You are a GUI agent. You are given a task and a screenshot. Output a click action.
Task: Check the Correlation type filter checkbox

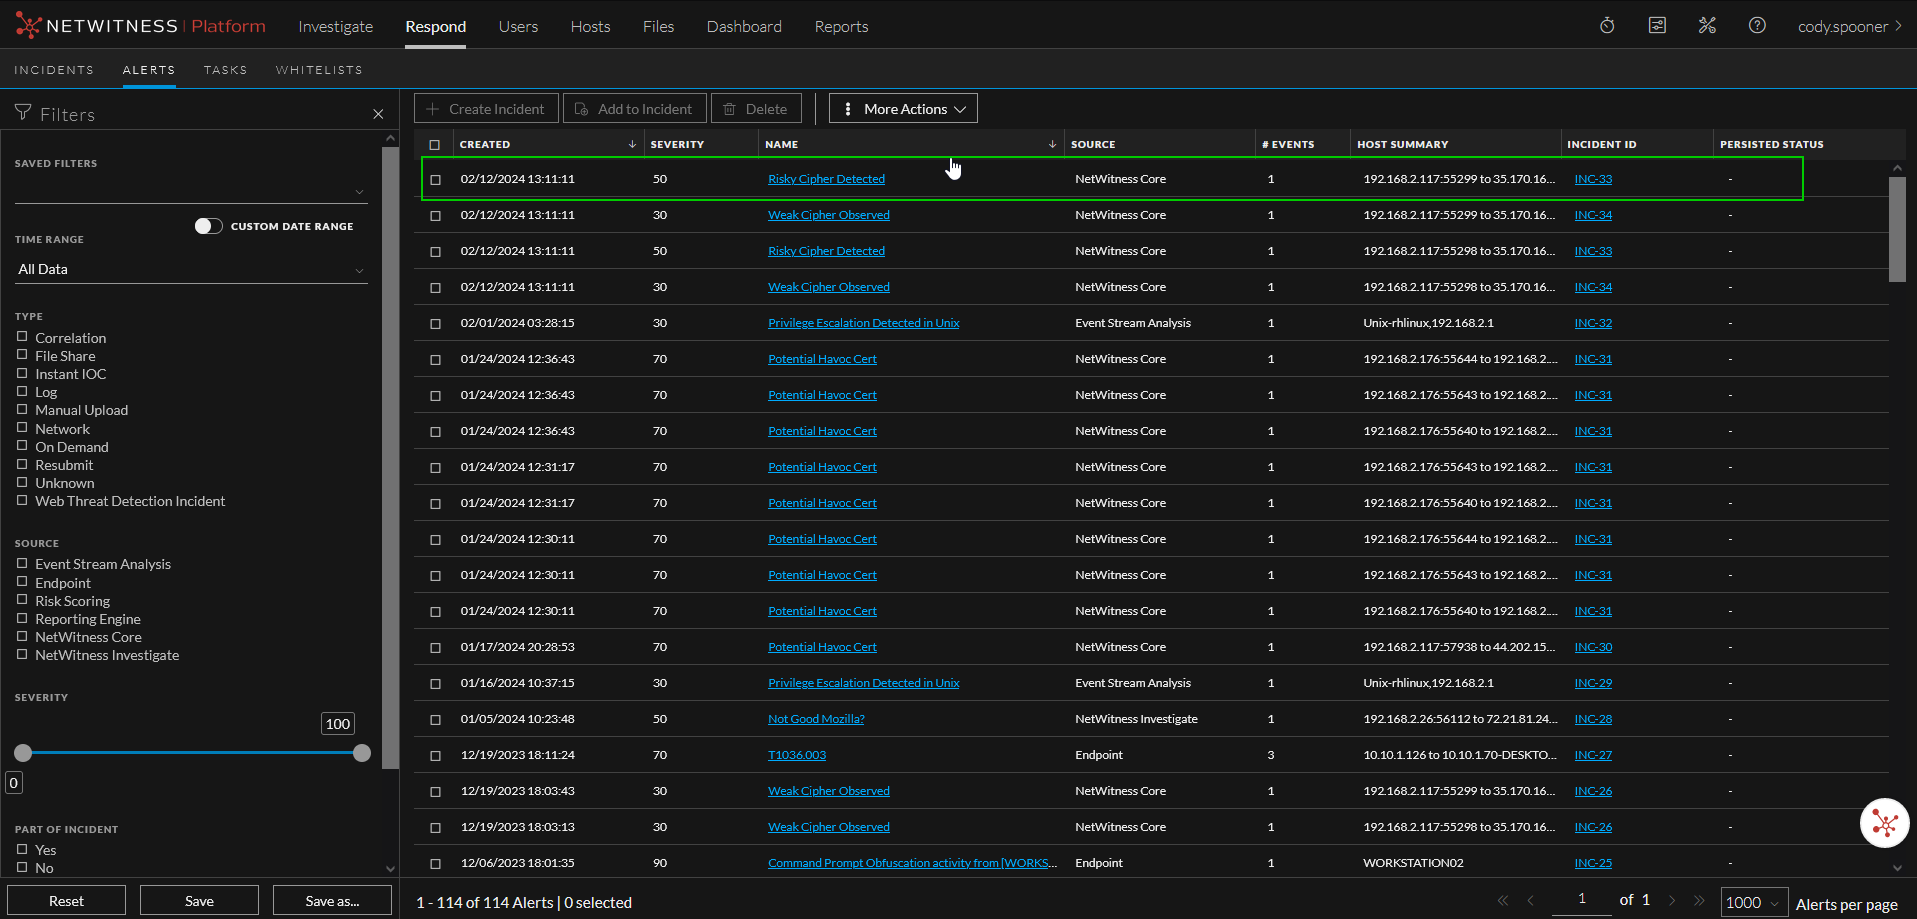22,337
